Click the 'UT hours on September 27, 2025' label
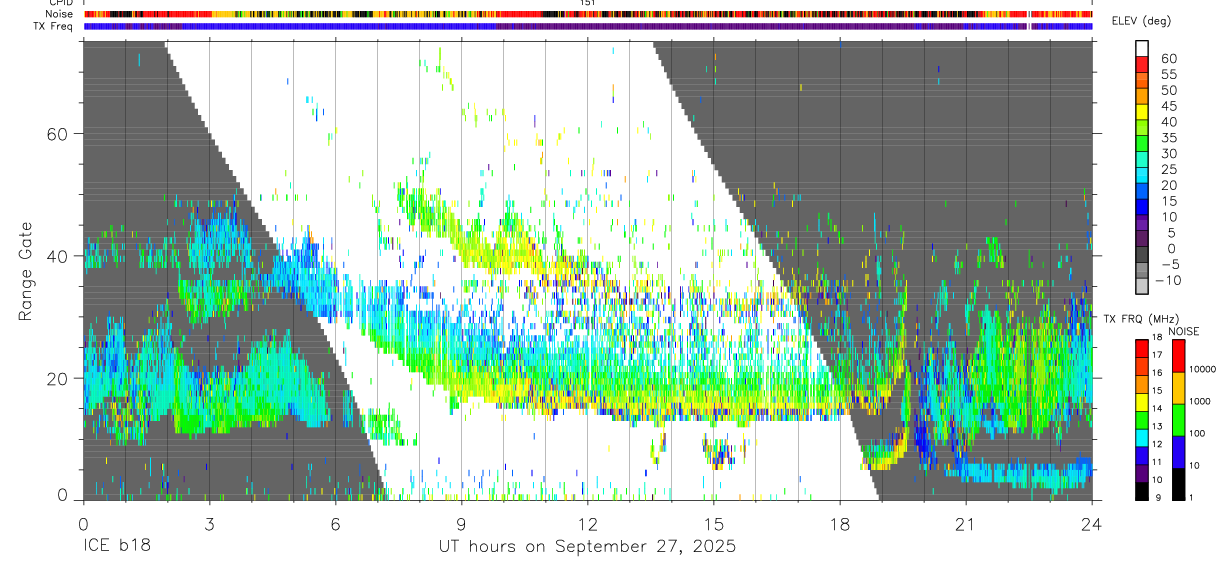 [x=587, y=547]
